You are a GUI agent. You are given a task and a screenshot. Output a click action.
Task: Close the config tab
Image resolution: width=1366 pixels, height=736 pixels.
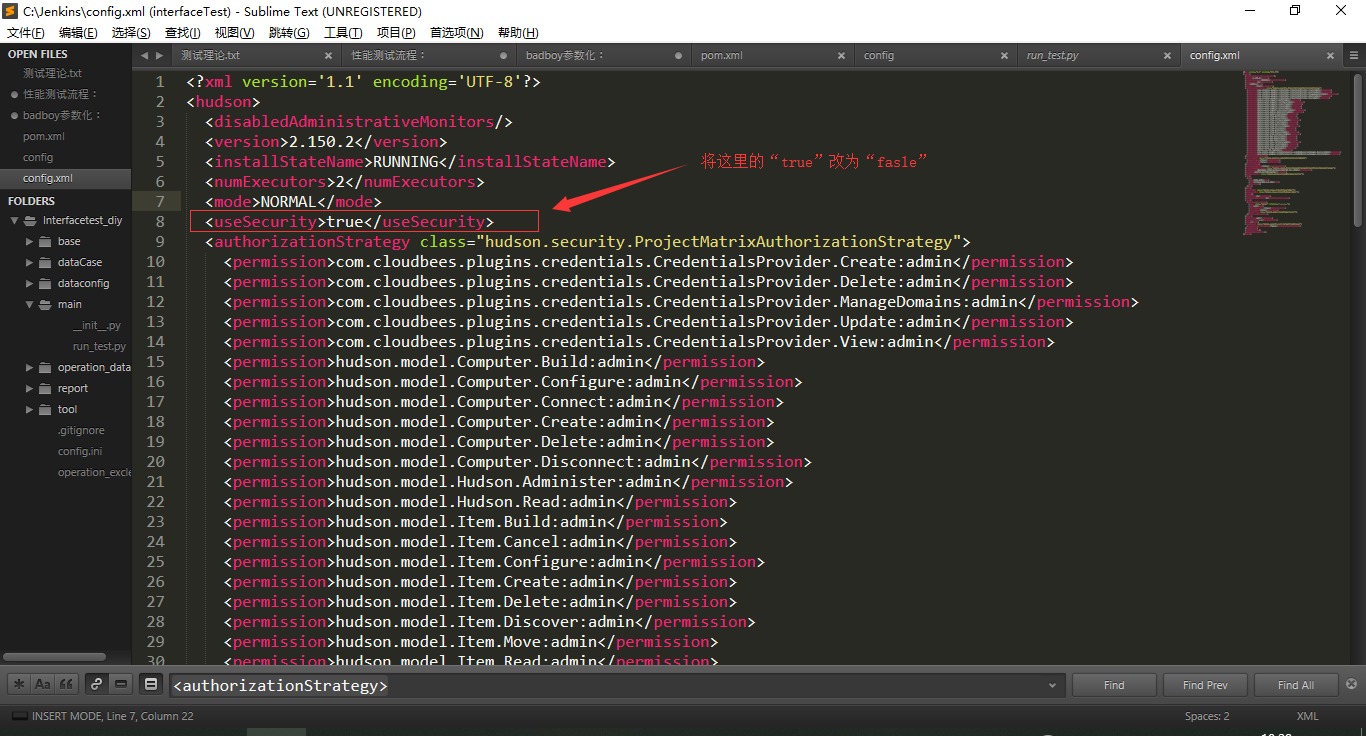click(1005, 56)
